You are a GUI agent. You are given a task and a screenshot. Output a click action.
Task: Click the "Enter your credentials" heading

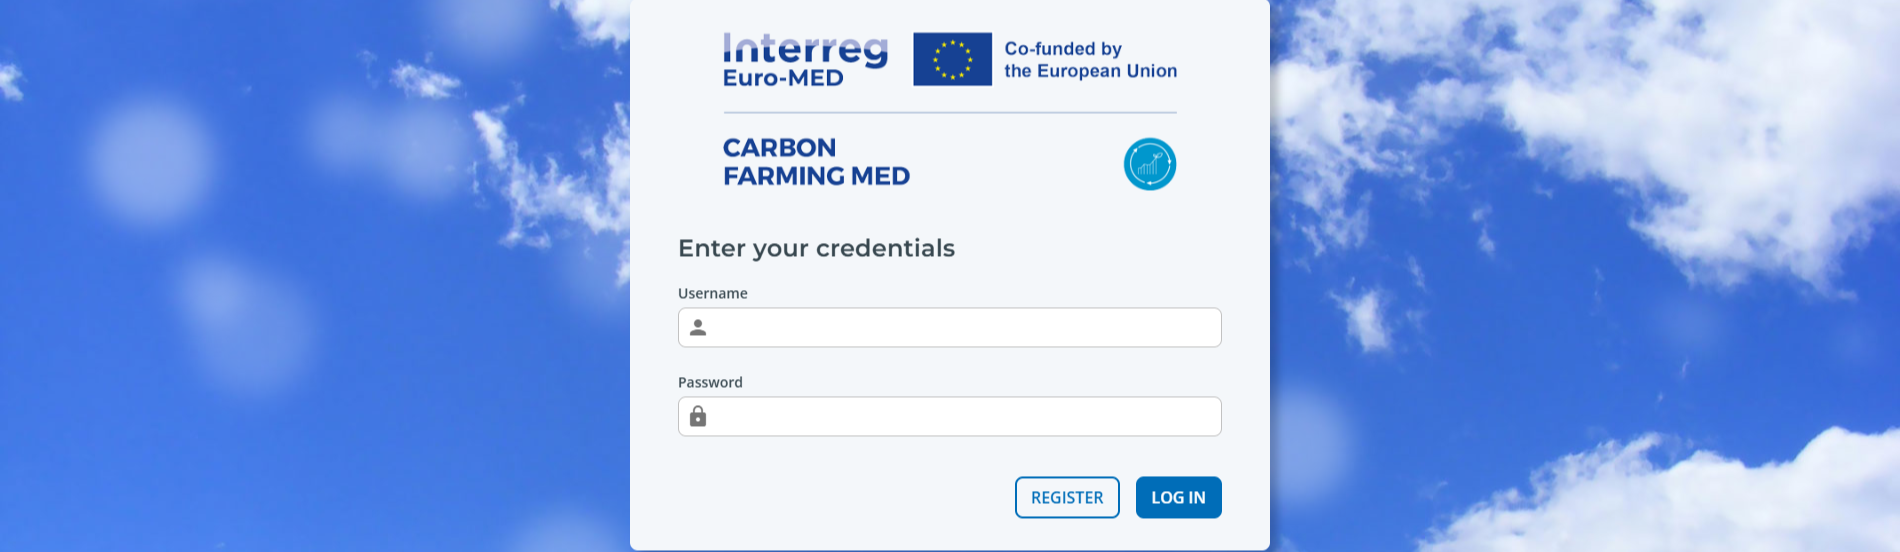point(816,248)
